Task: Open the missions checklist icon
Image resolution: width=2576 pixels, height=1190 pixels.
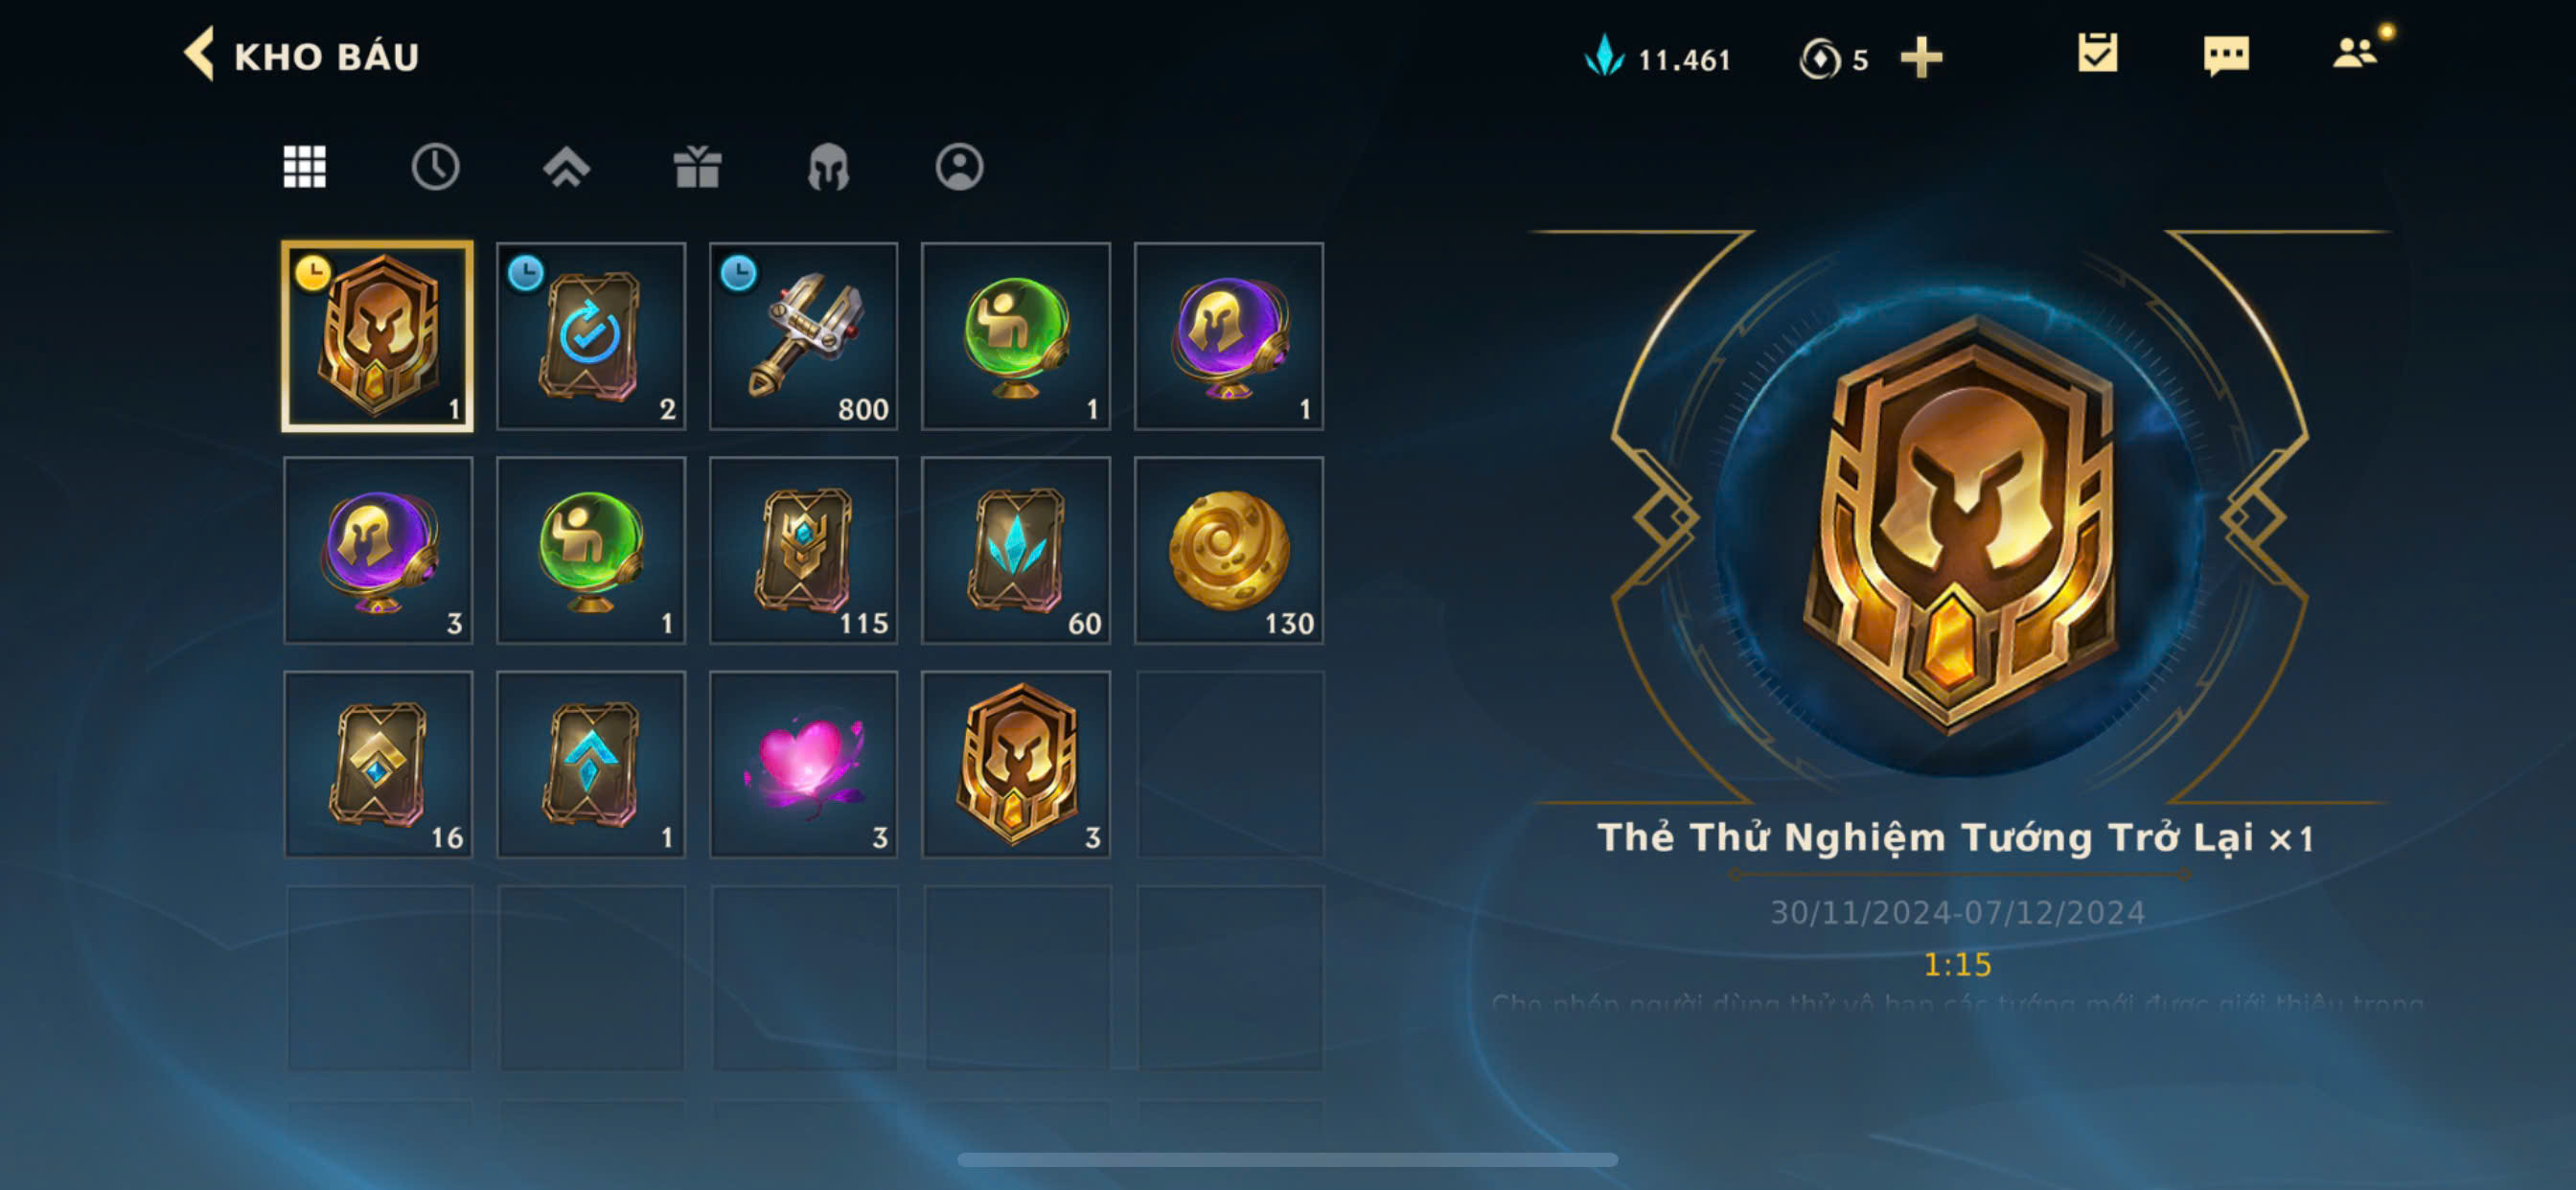Action: [x=2097, y=54]
